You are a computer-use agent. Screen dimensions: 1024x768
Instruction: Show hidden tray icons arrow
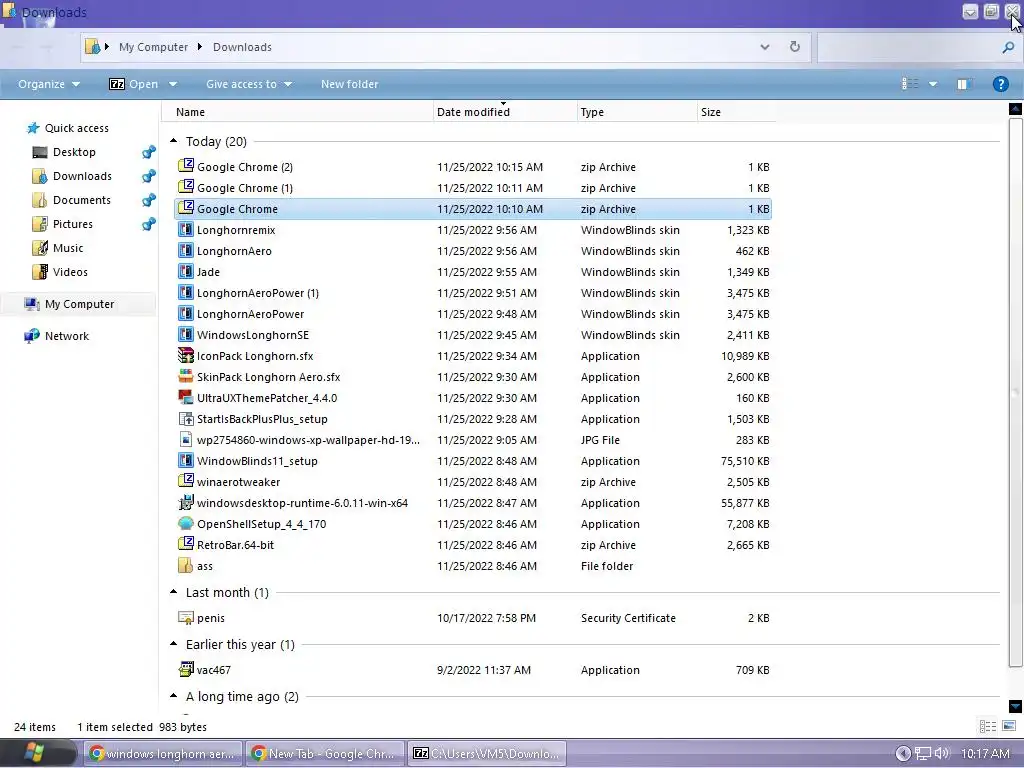pos(903,754)
